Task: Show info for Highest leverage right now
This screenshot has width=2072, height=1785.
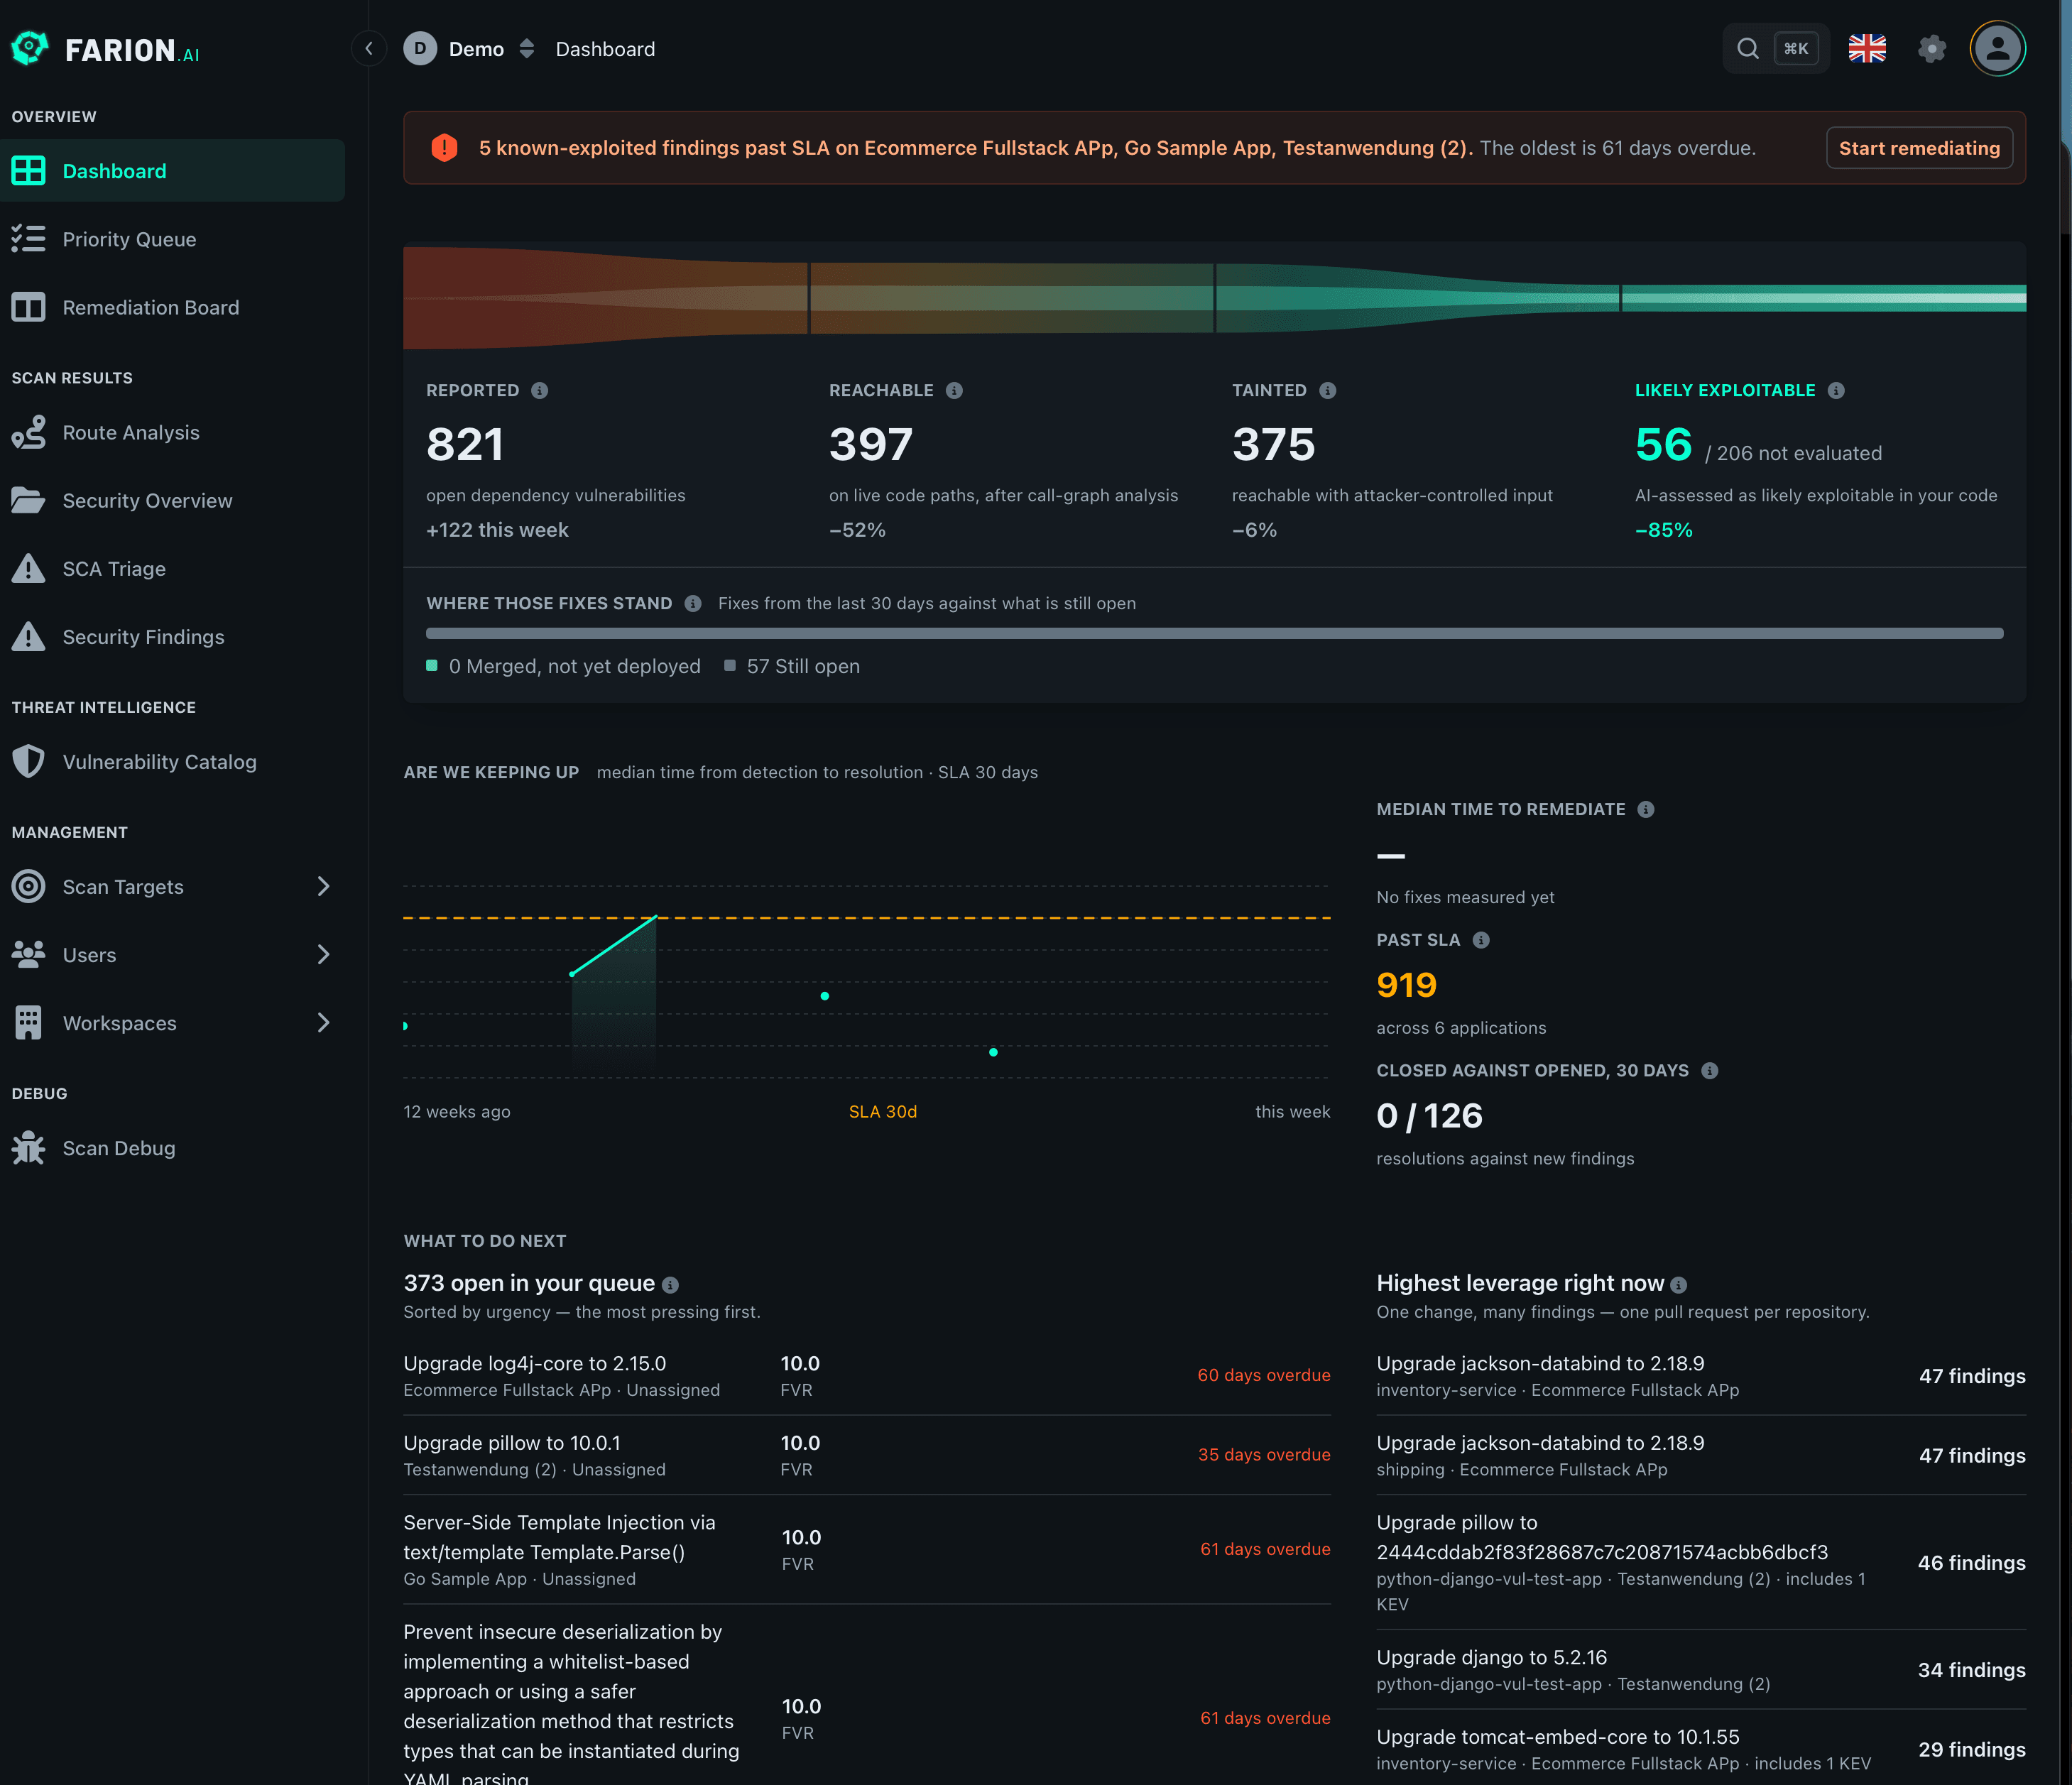Action: pyautogui.click(x=1679, y=1285)
